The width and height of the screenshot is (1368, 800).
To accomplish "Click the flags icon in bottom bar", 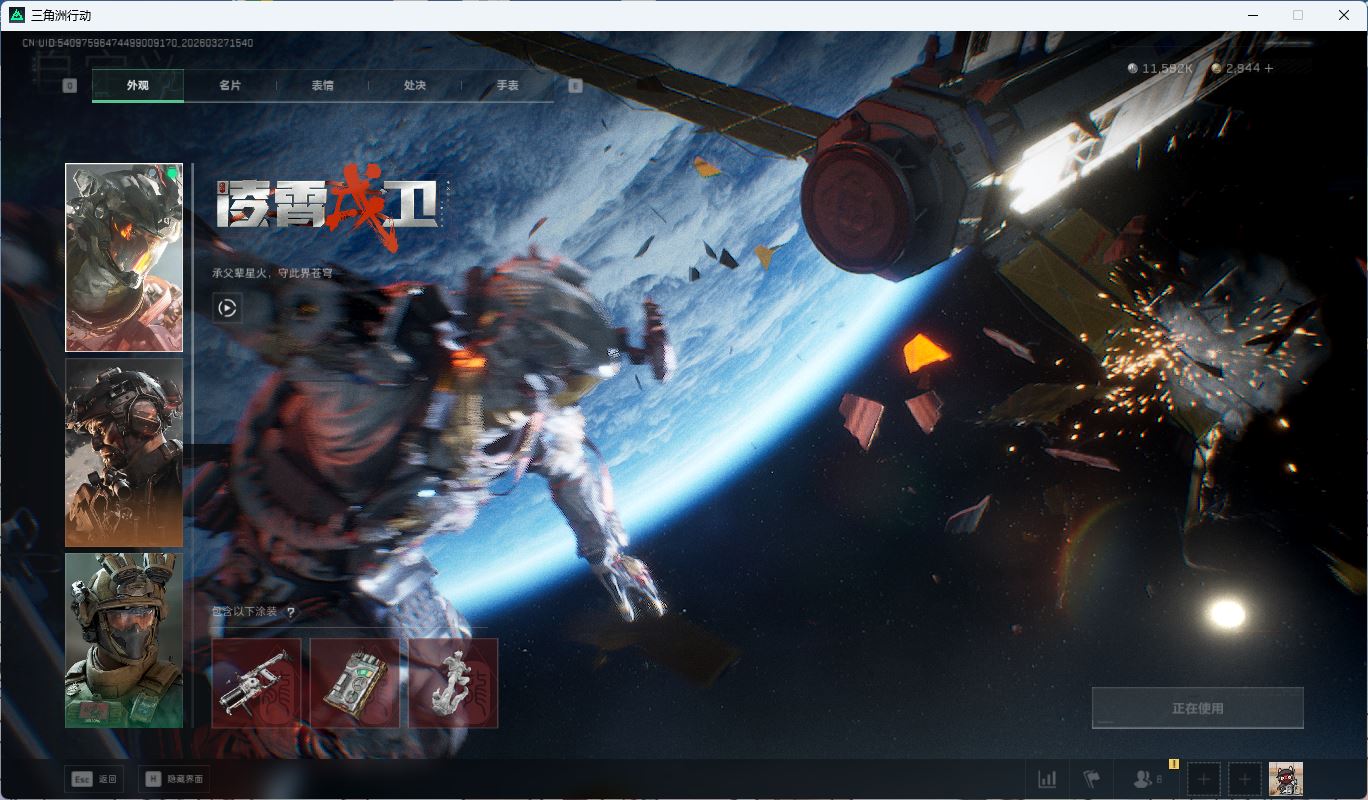I will [x=1091, y=779].
